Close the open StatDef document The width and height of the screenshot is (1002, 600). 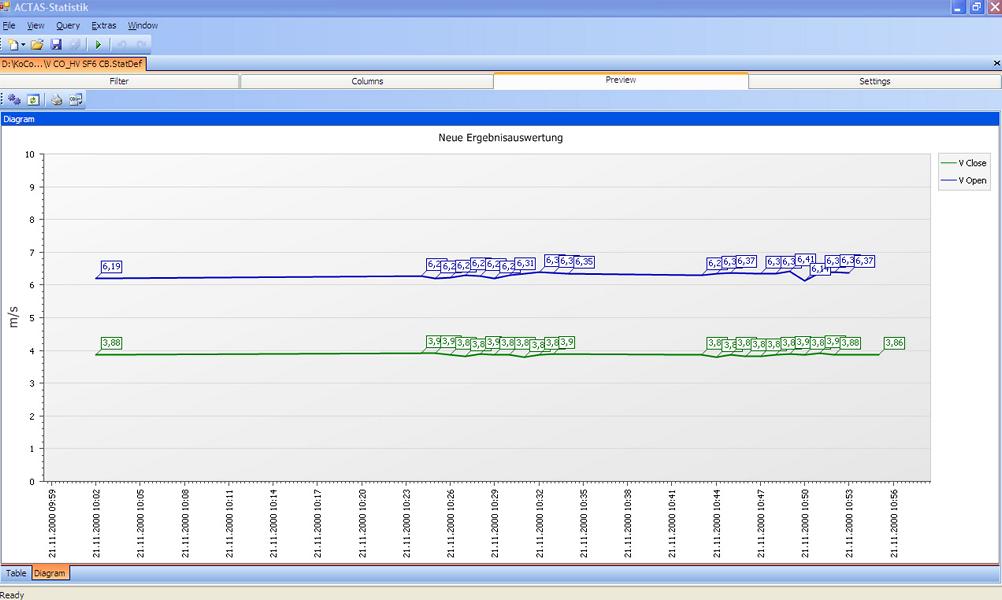(x=996, y=63)
